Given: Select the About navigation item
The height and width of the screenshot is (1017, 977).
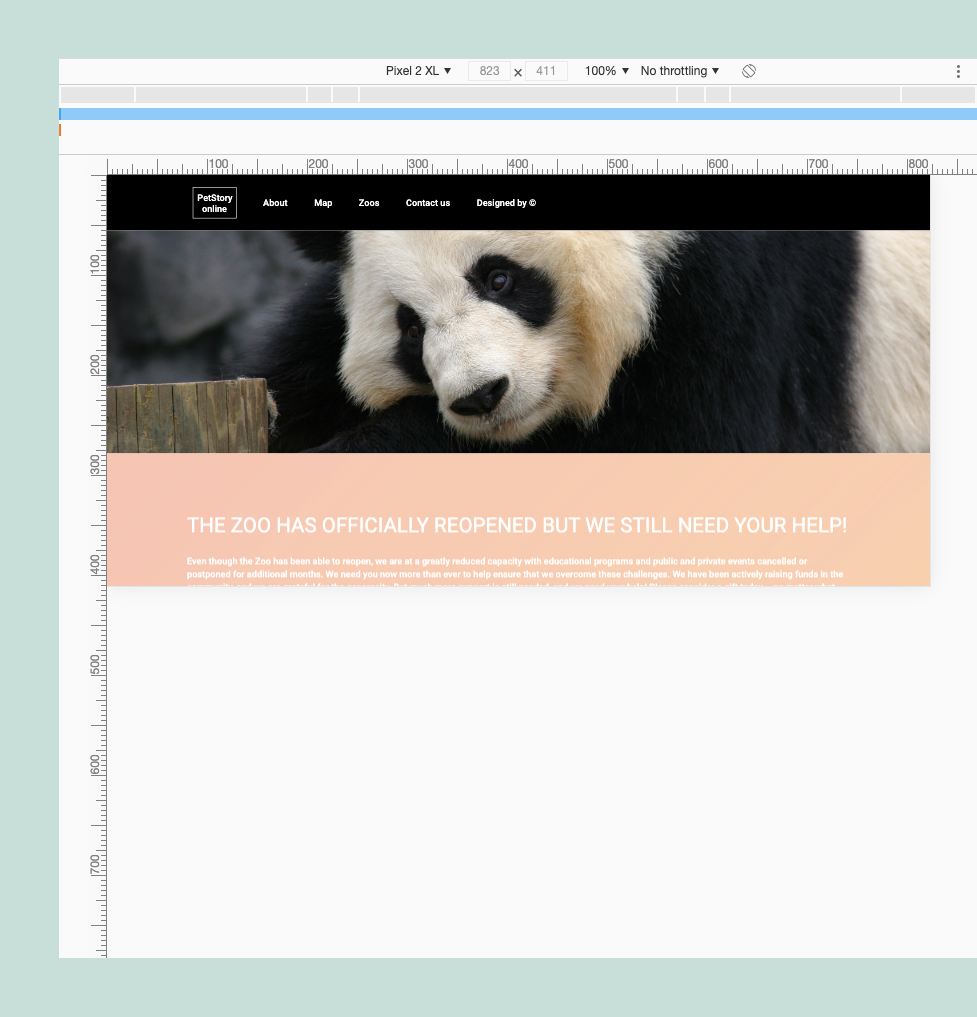Looking at the screenshot, I should (x=274, y=203).
